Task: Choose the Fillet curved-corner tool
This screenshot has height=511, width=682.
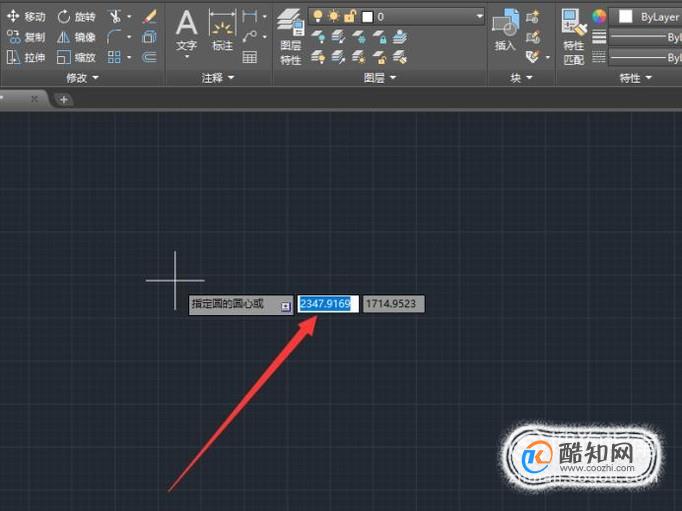Action: [x=114, y=37]
